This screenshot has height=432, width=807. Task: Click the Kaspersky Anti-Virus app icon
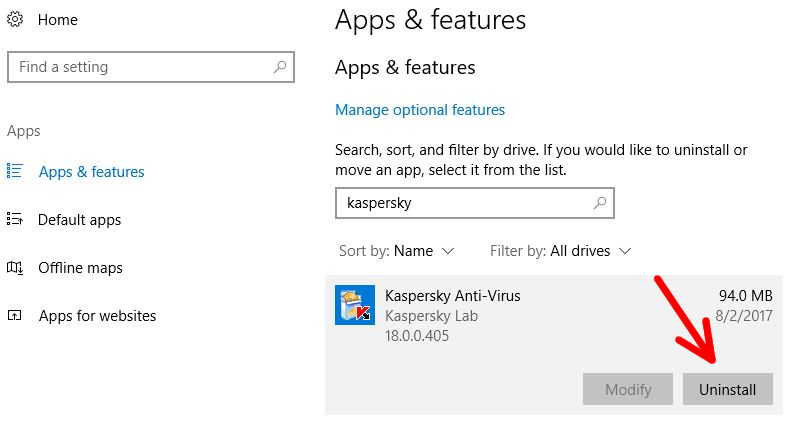(x=355, y=305)
